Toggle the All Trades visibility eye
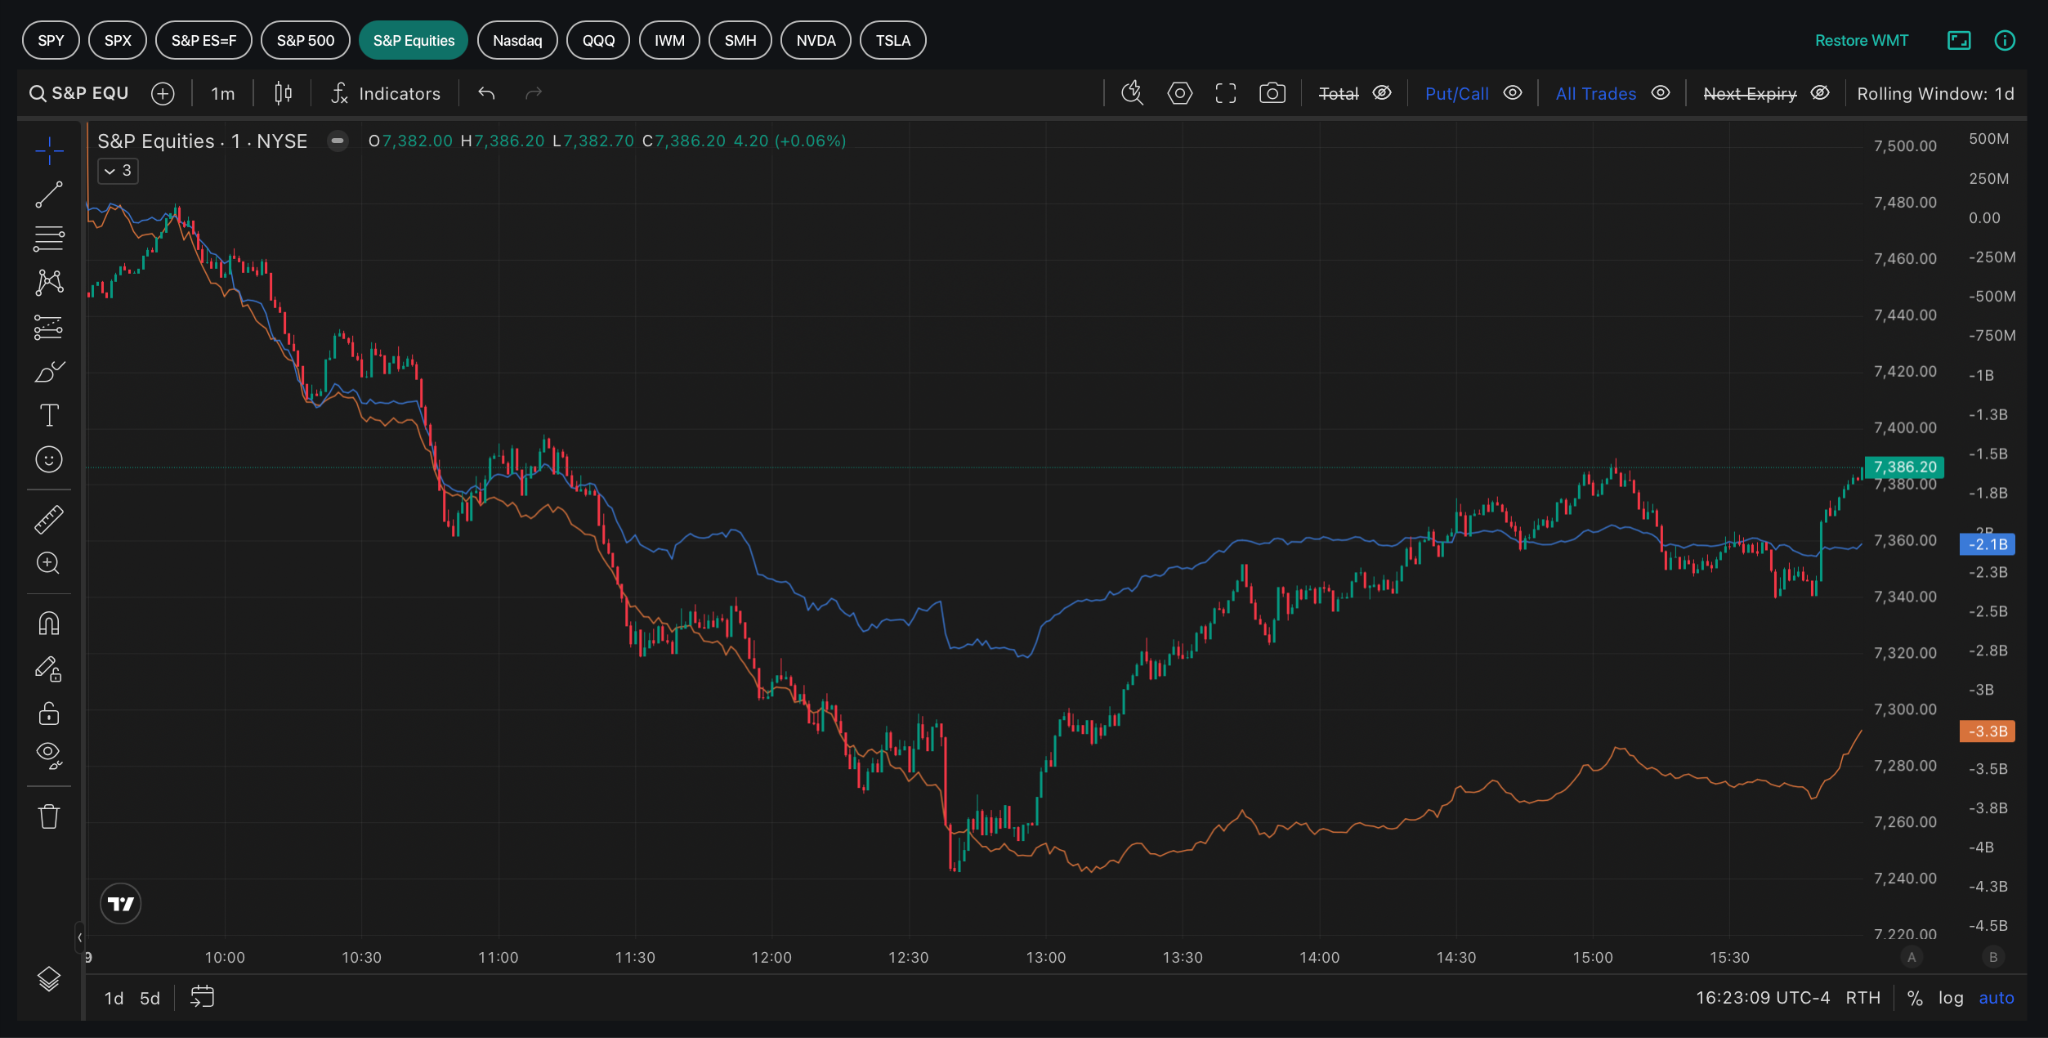Viewport: 2048px width, 1038px height. click(x=1661, y=93)
